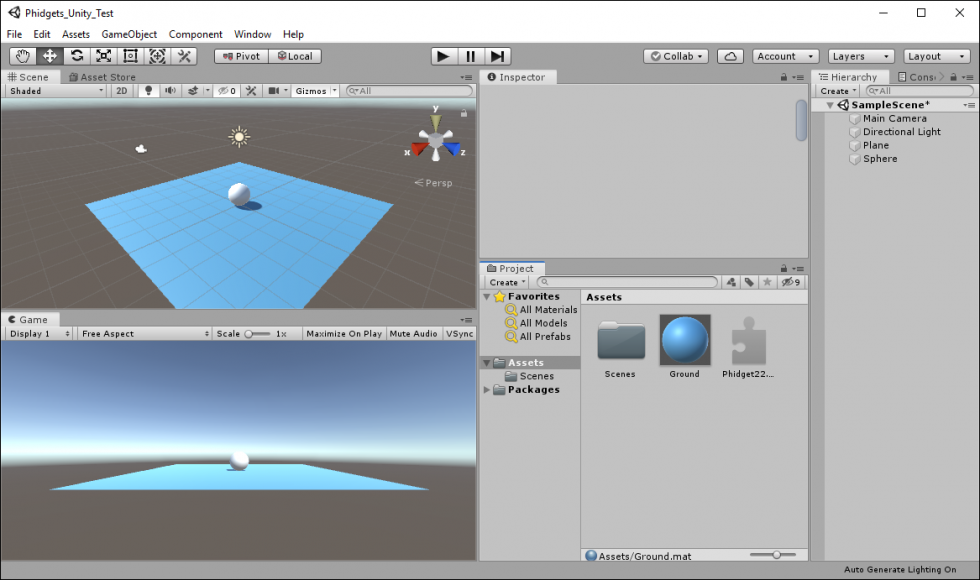The image size is (980, 580).
Task: Click the Mute Audio button
Action: click(413, 334)
